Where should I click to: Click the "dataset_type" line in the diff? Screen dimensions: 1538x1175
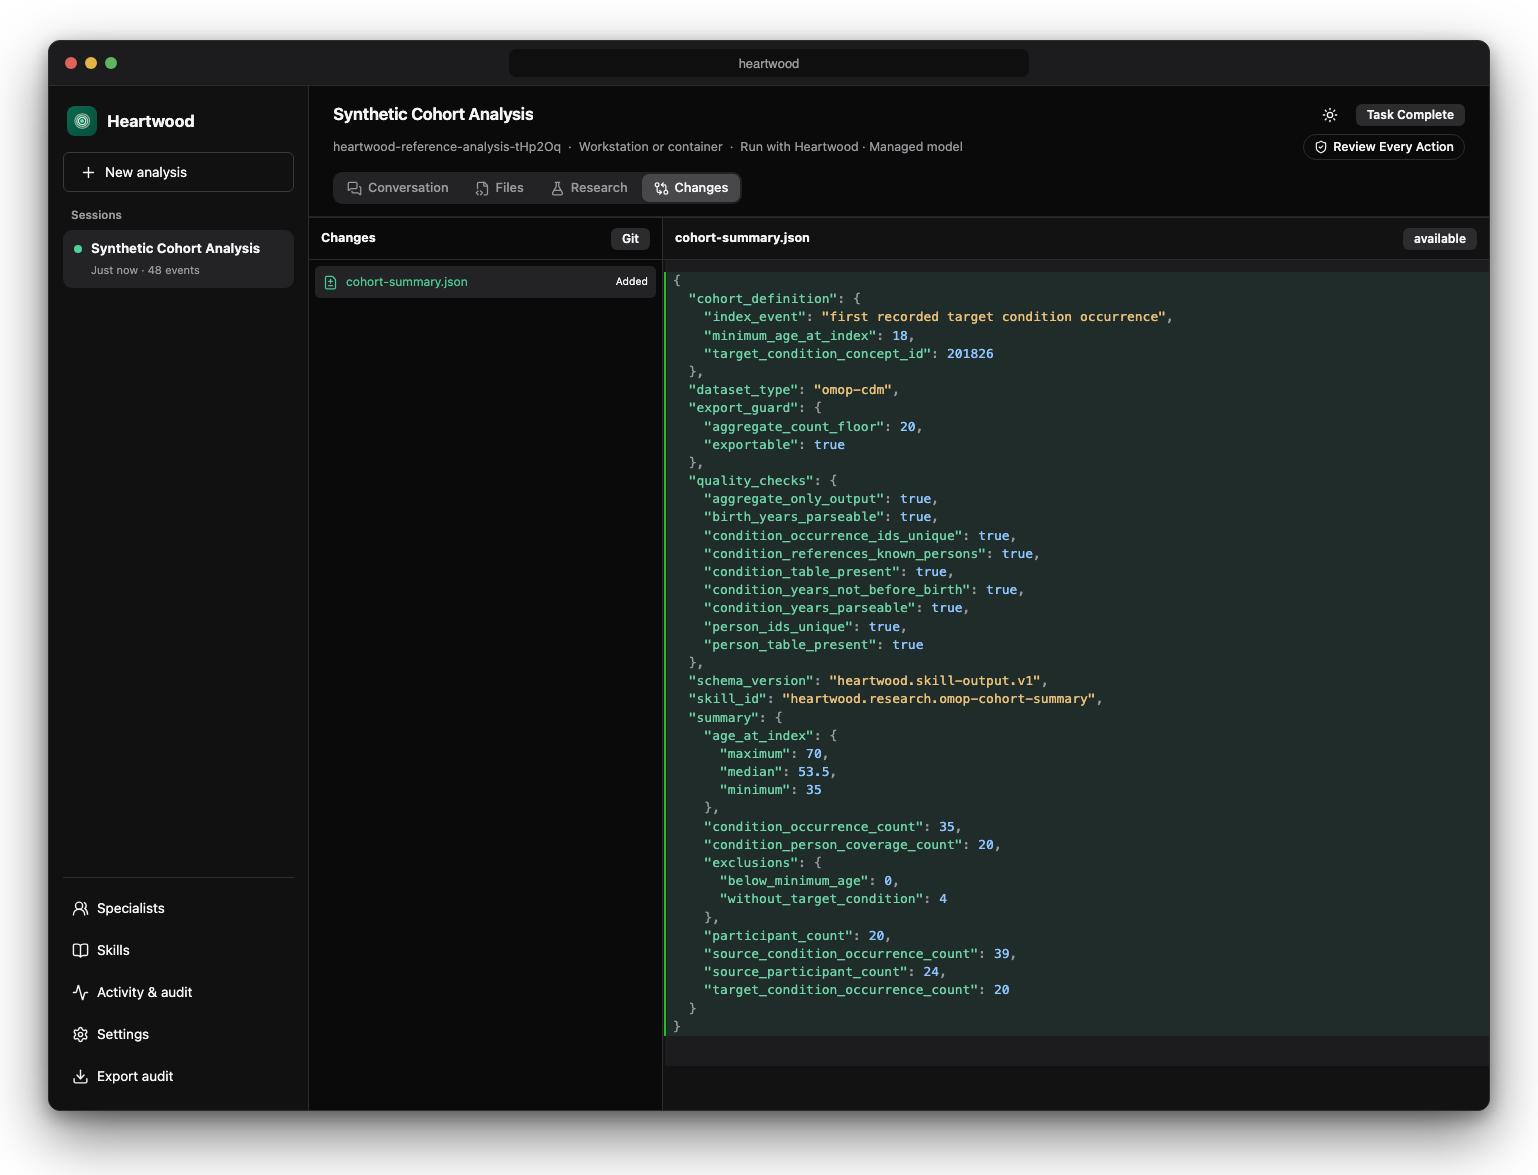click(x=793, y=390)
